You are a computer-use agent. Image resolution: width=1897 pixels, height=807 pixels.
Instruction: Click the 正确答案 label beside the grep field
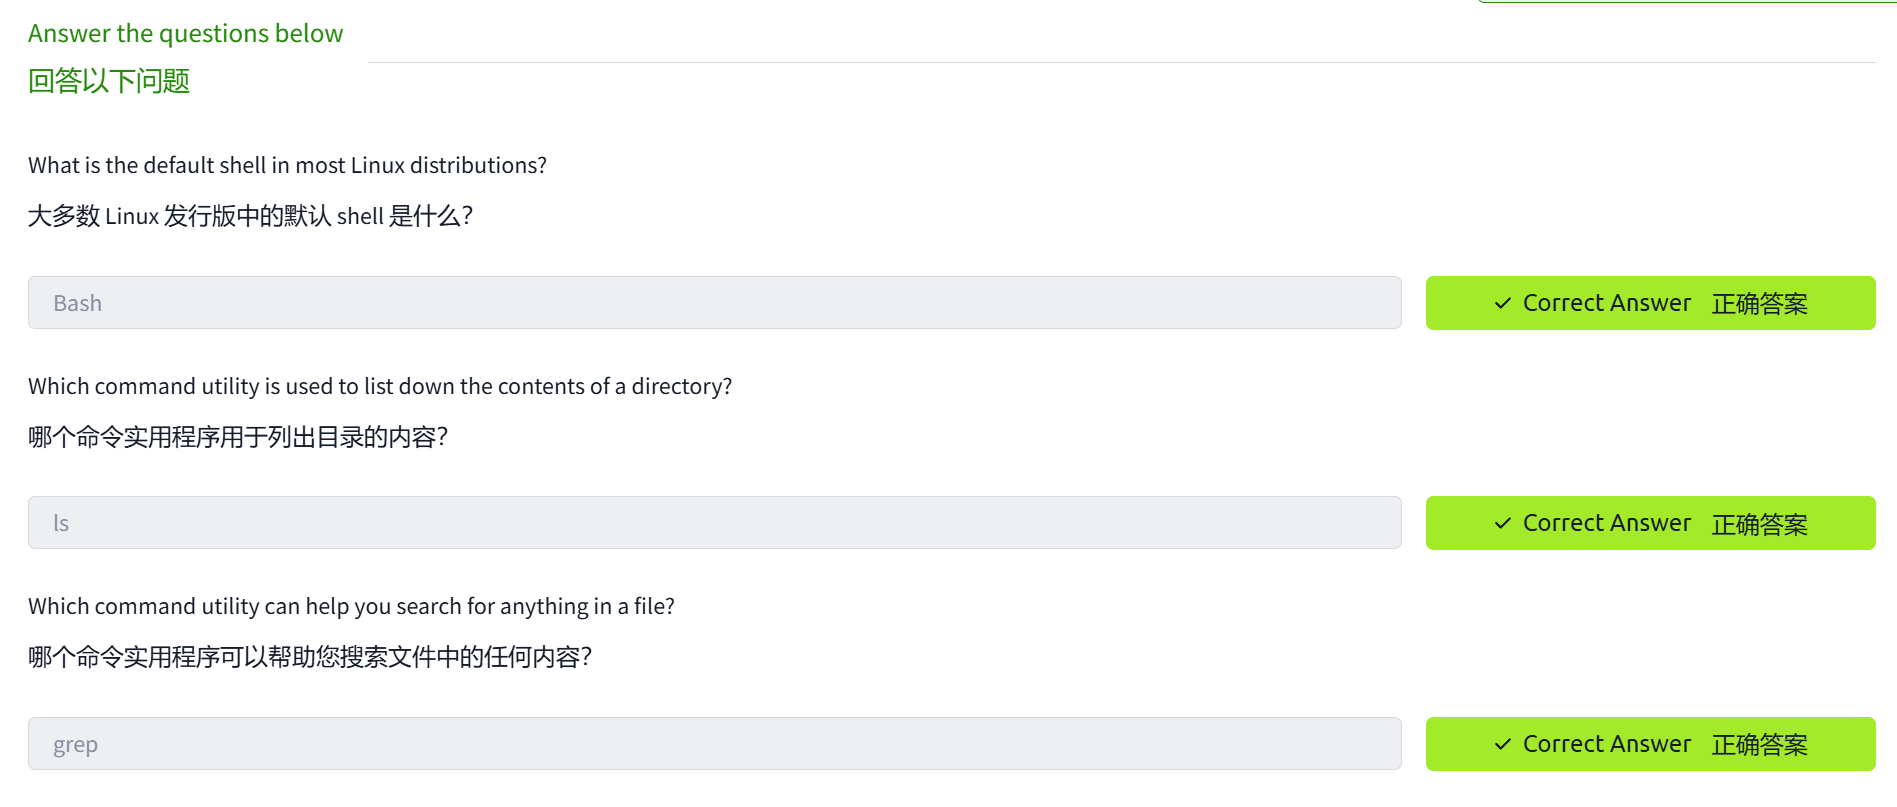point(1759,745)
